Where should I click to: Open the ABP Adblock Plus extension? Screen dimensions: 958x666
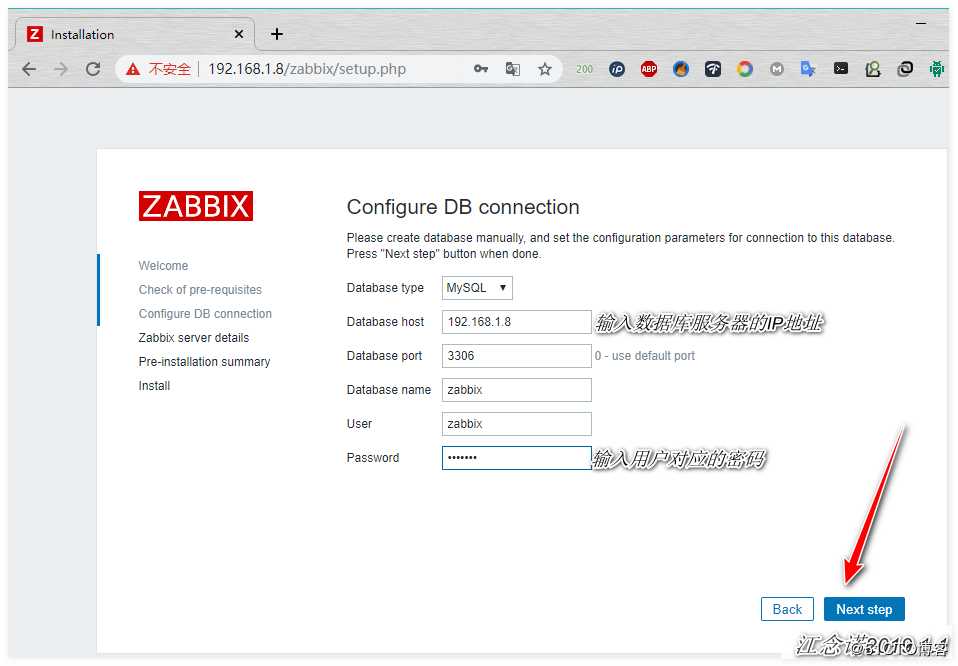point(649,69)
